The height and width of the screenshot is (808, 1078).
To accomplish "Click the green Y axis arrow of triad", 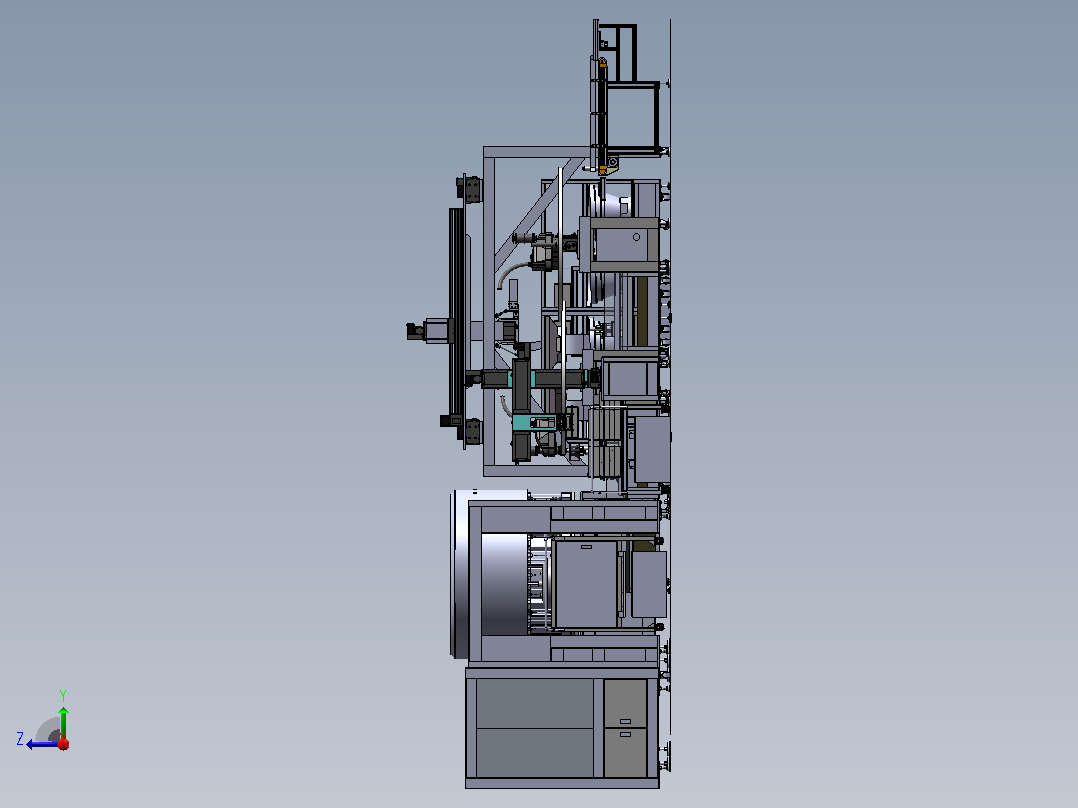I will [63, 722].
